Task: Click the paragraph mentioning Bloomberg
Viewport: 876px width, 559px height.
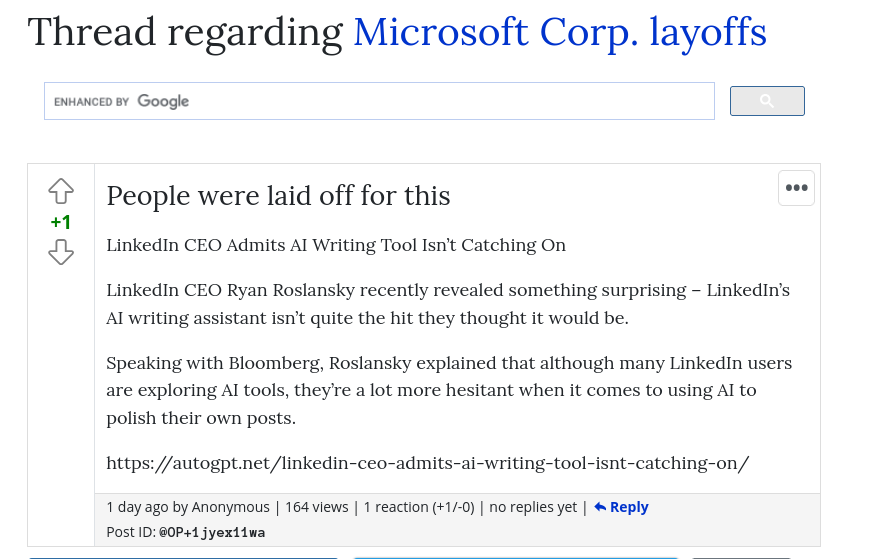Action: click(x=449, y=390)
